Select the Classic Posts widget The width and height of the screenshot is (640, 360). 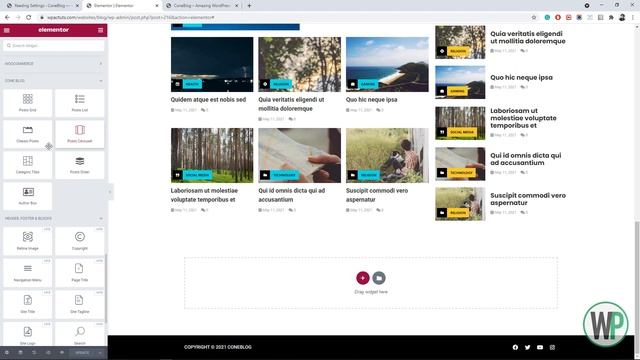point(28,134)
